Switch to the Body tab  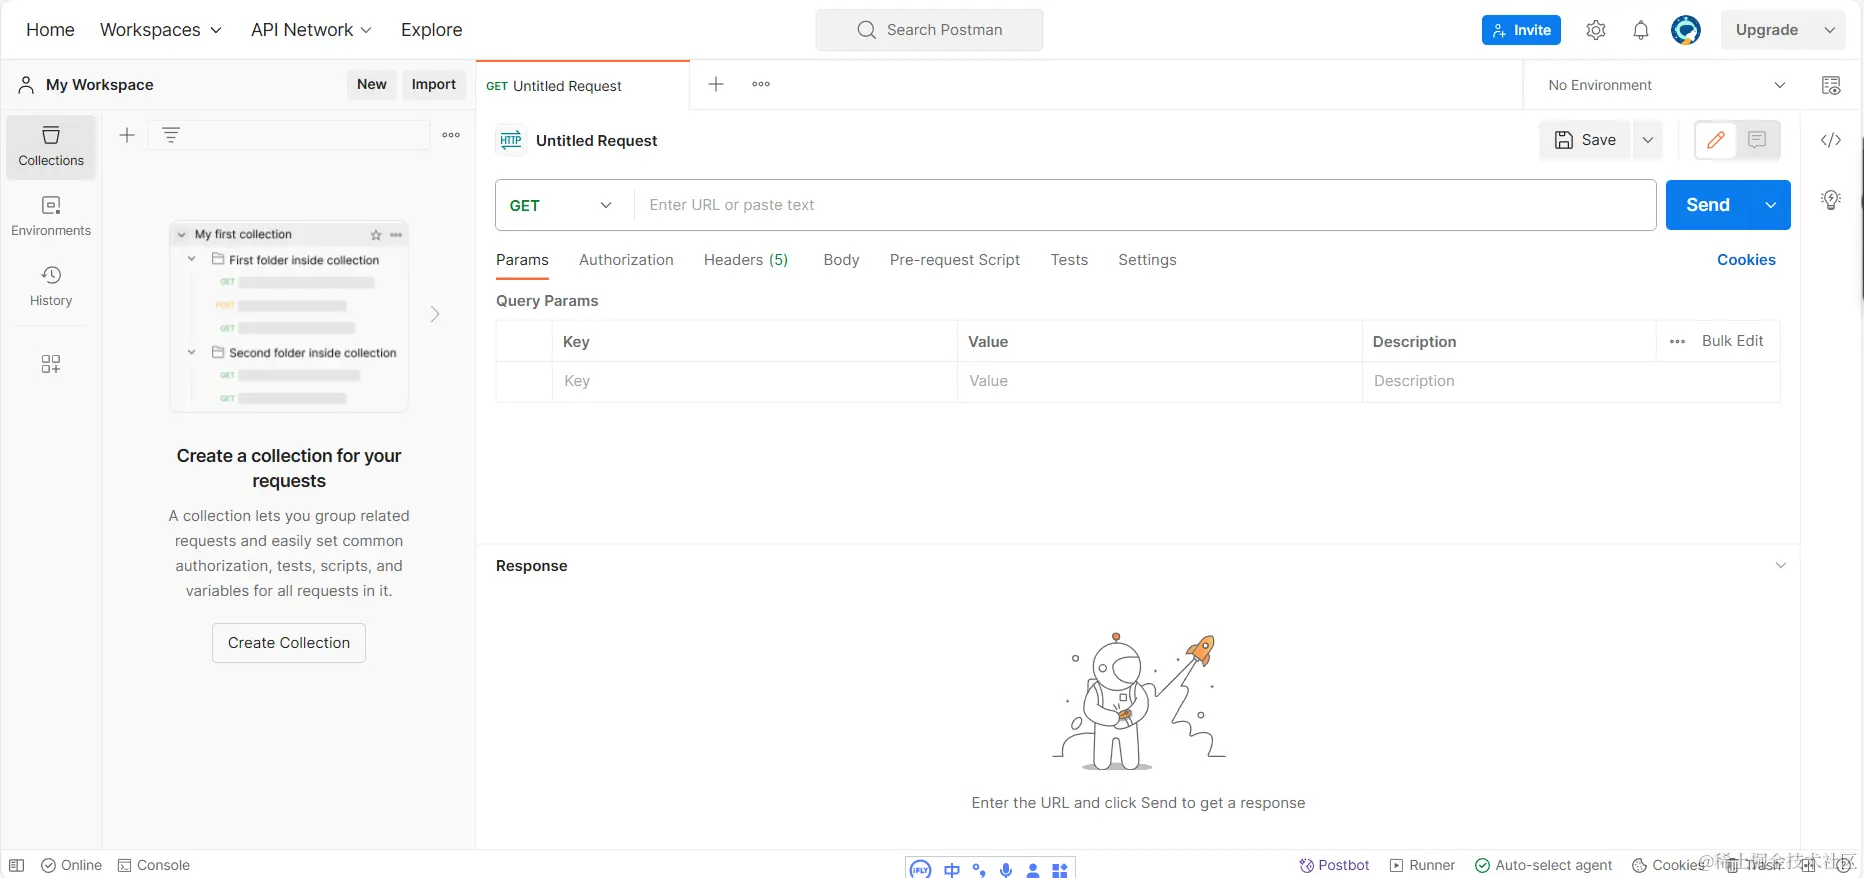coord(841,260)
